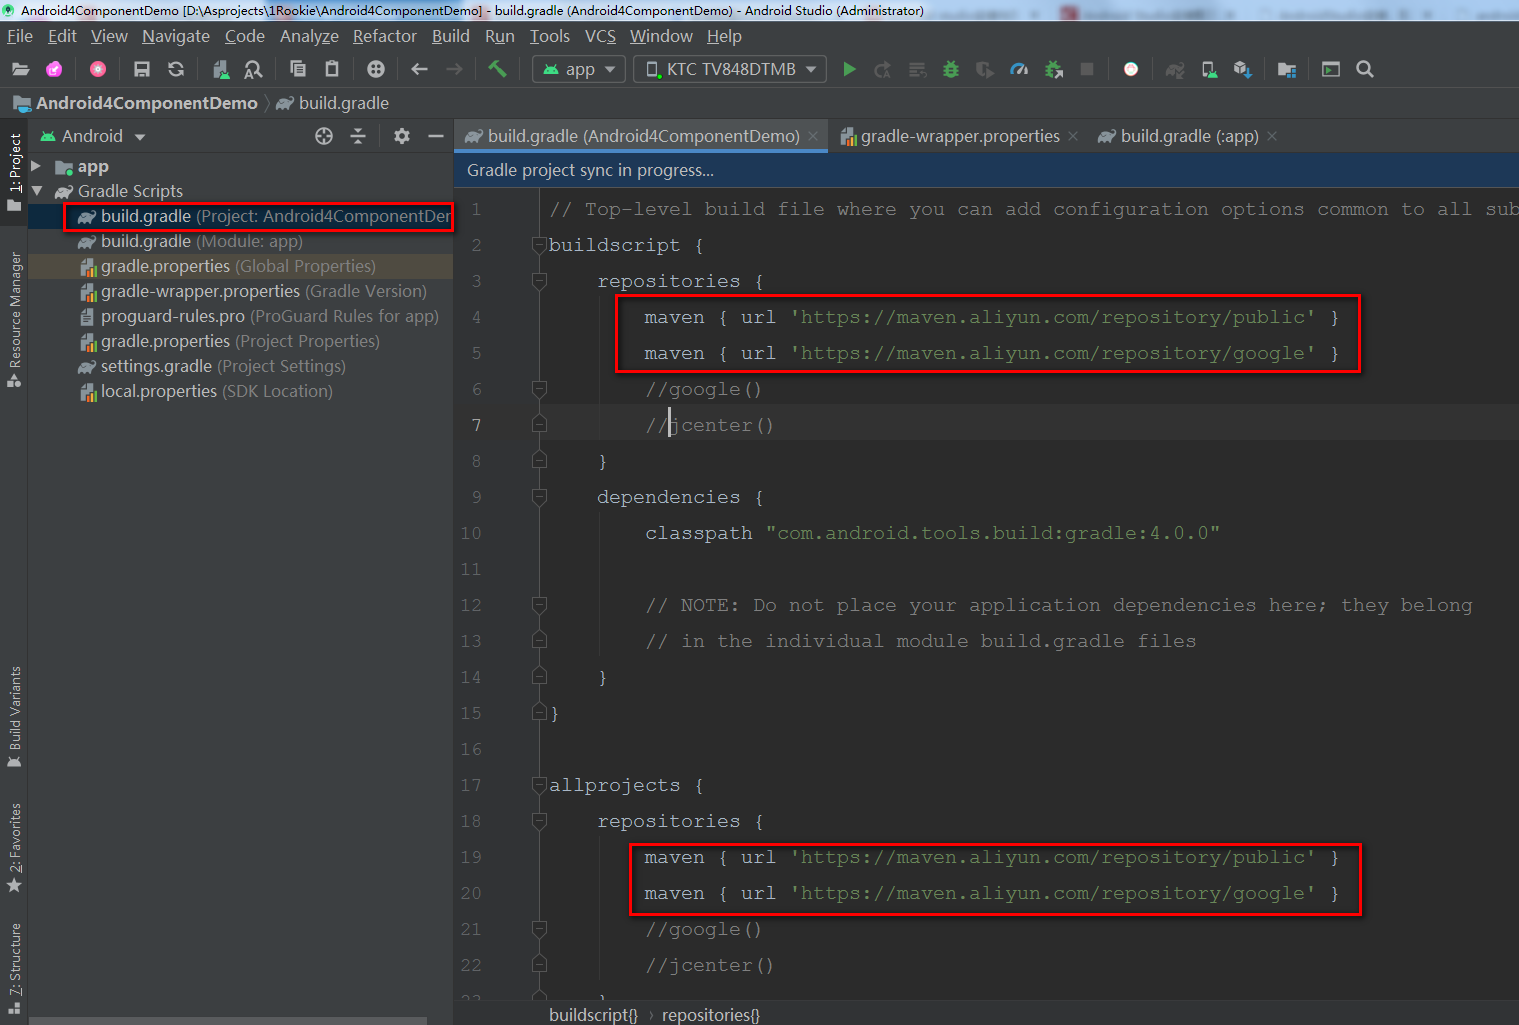Open the Resource Manager side panel

click(x=14, y=319)
